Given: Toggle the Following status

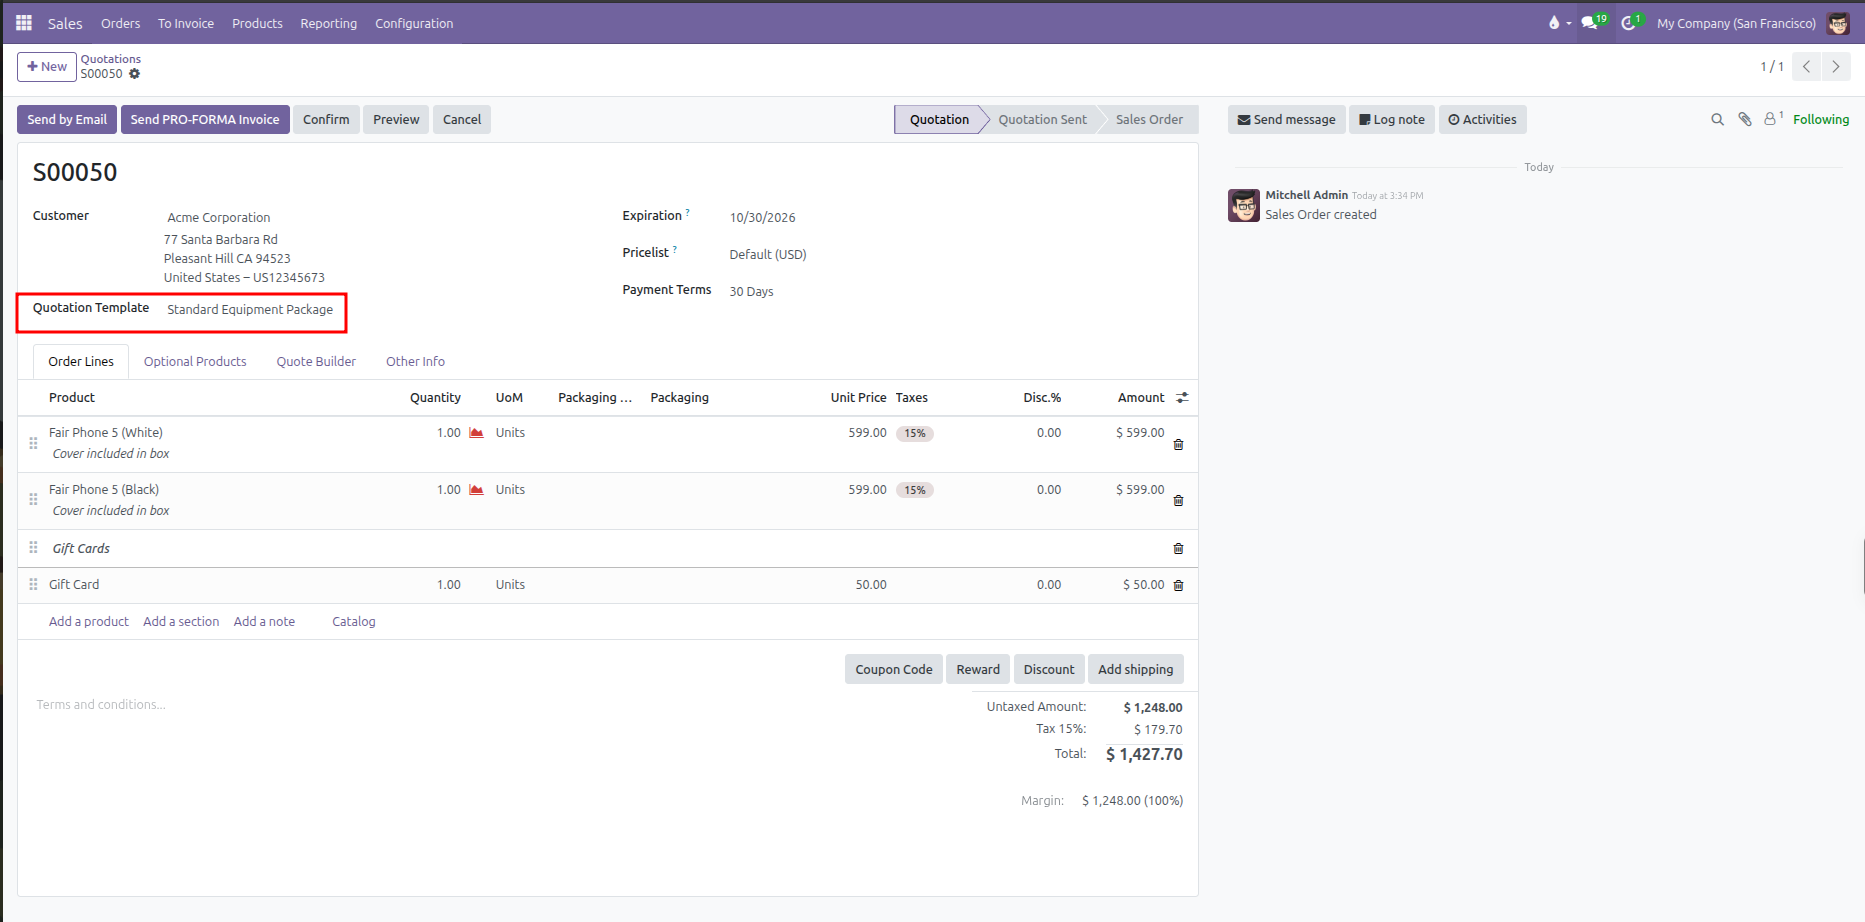Looking at the screenshot, I should pos(1821,120).
